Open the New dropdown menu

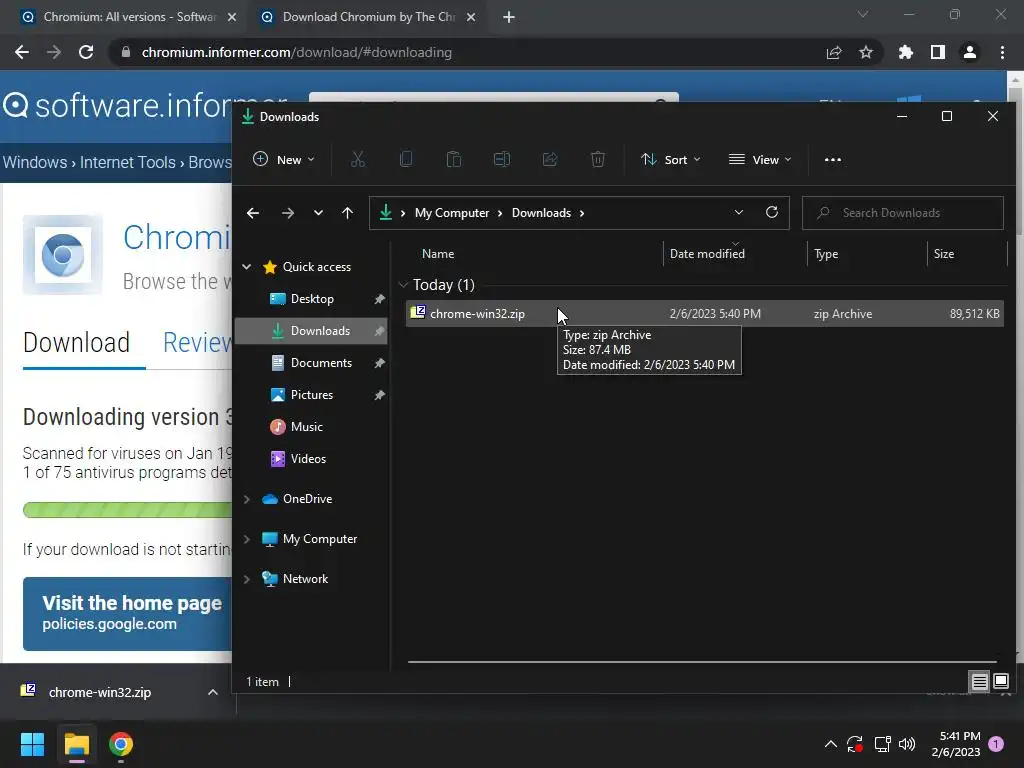point(283,159)
